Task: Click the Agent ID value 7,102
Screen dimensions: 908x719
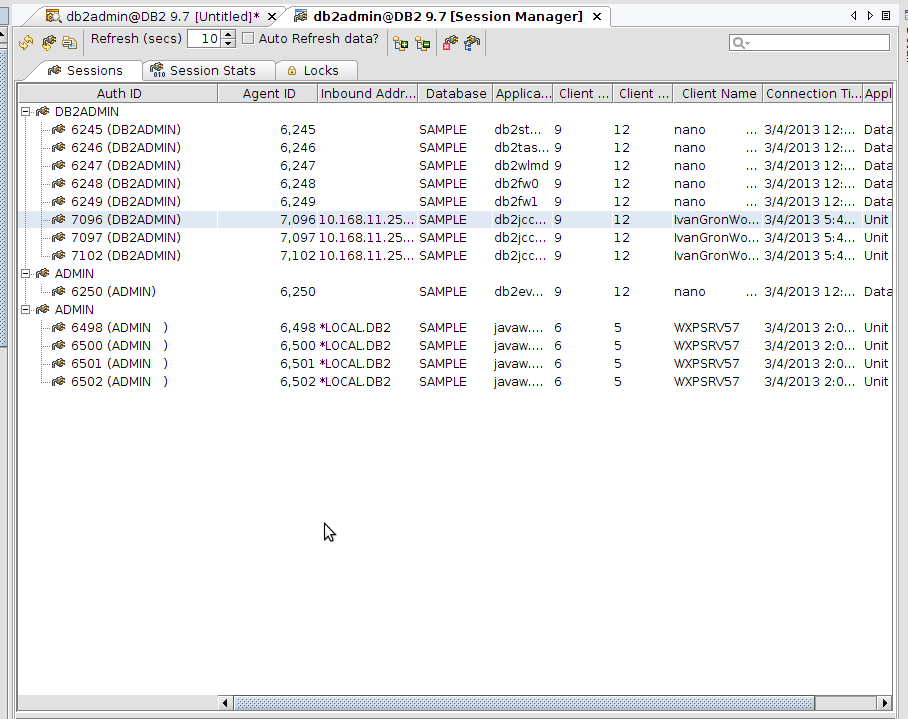Action: (298, 255)
